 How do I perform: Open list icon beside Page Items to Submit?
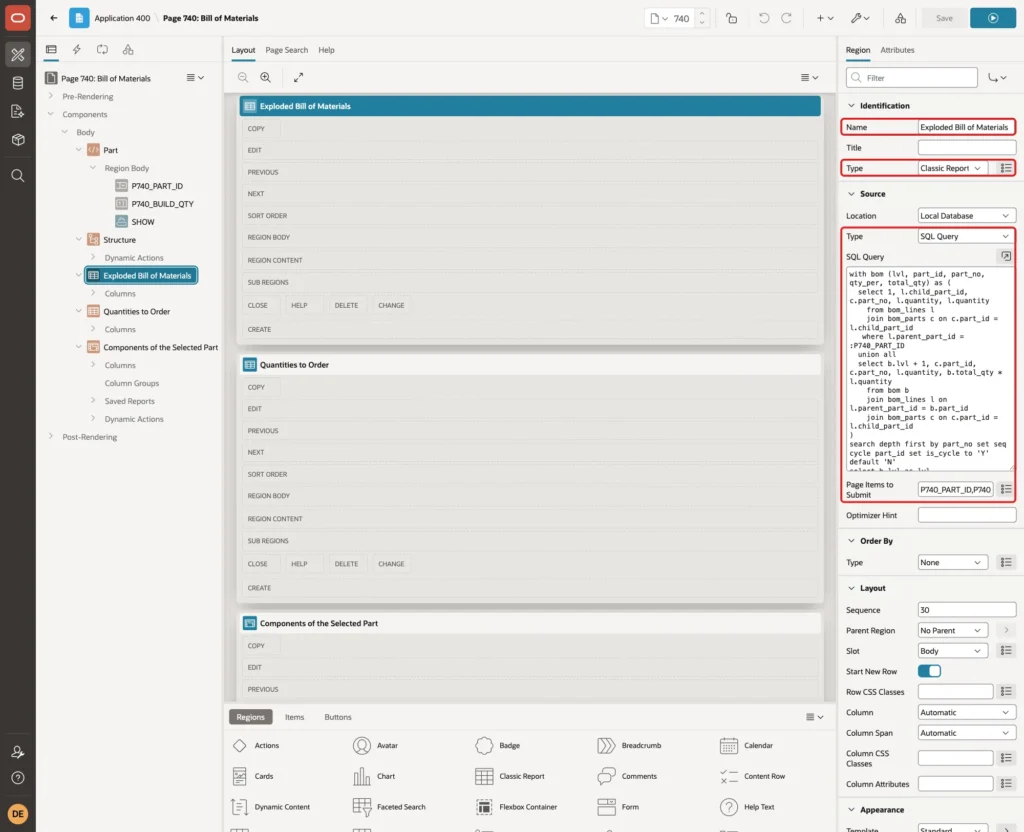coord(1006,489)
